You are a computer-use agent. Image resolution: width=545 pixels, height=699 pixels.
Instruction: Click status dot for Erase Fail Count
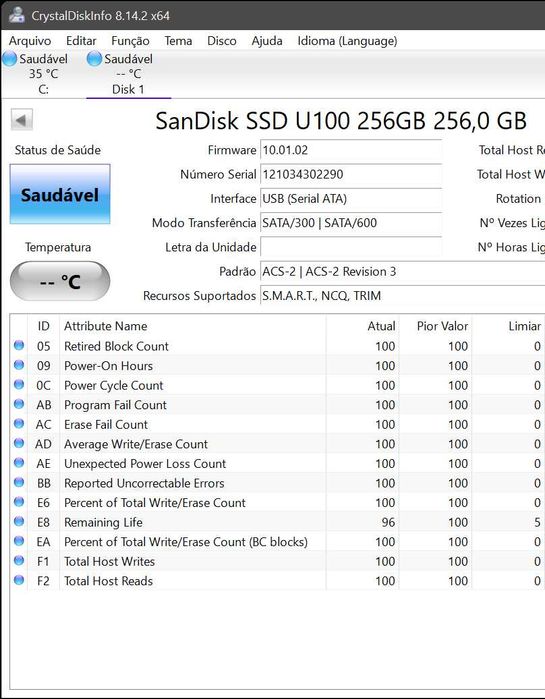tap(19, 424)
